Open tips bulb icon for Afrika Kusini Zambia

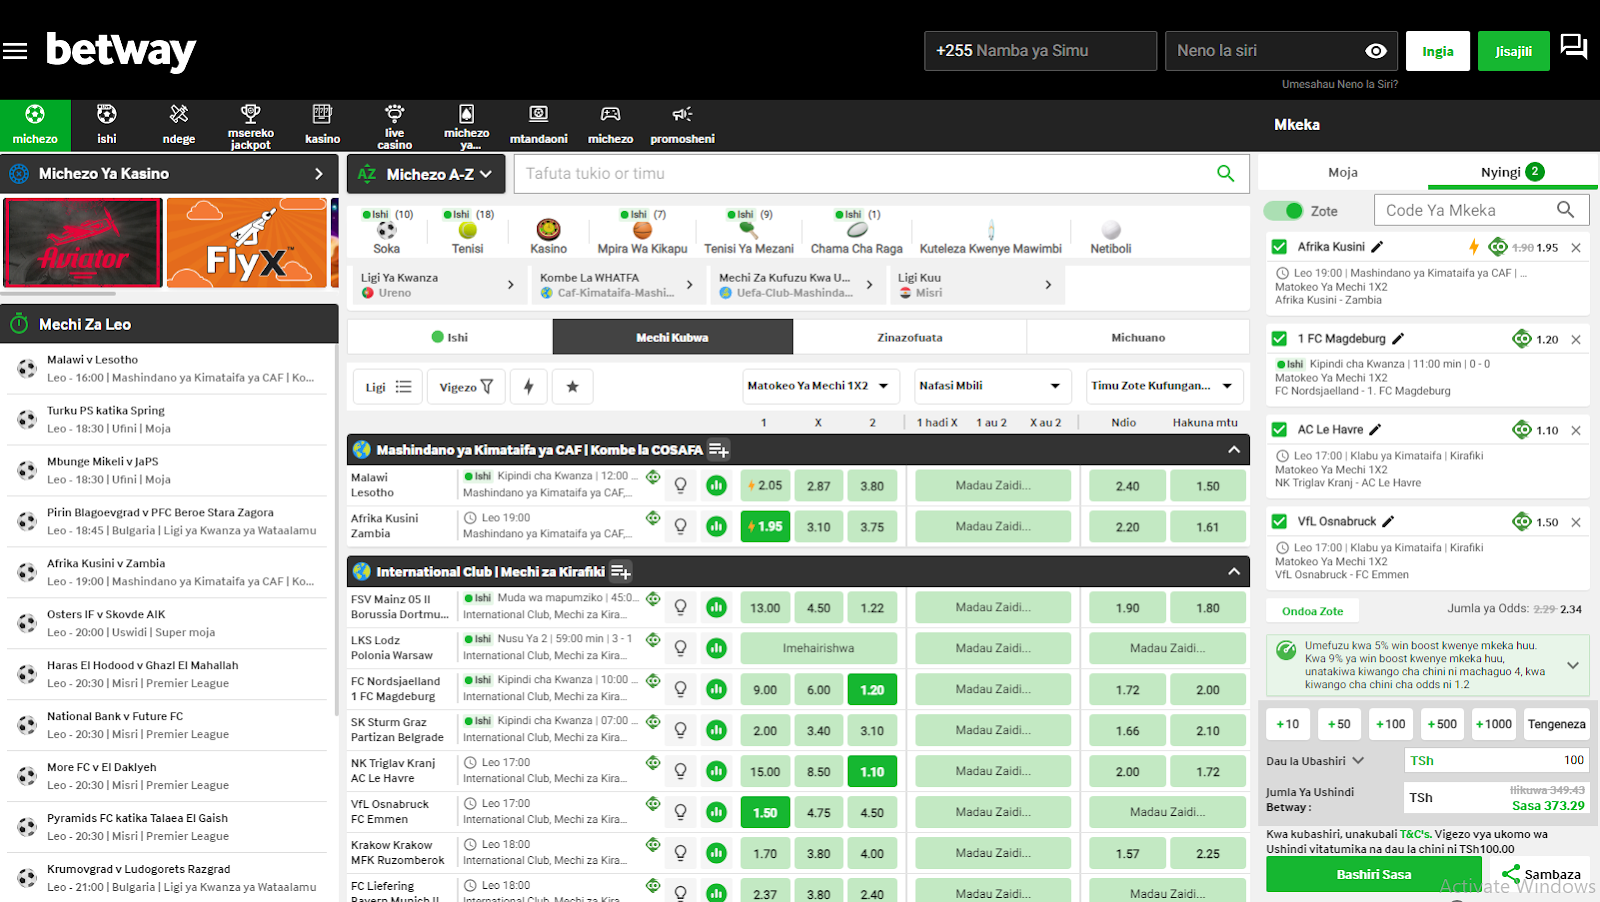point(680,526)
